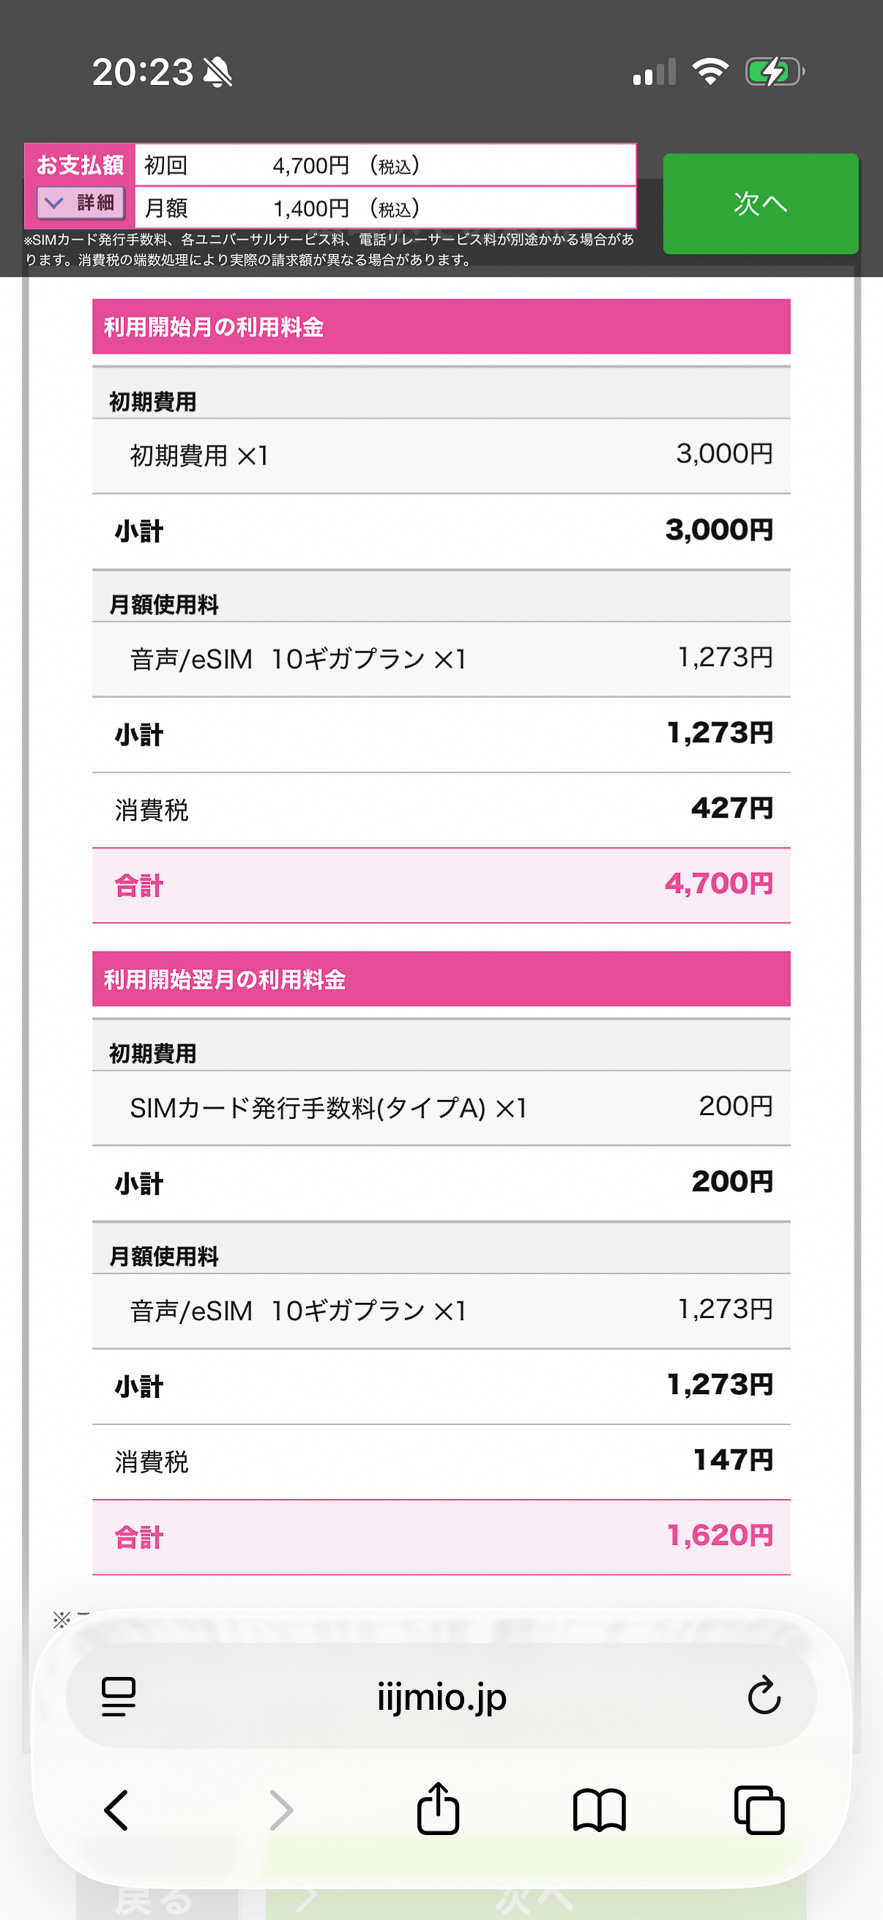Image resolution: width=883 pixels, height=1920 pixels.
Task: Tap the SIMカード発行手数料(タイプA) row
Action: pos(441,1108)
